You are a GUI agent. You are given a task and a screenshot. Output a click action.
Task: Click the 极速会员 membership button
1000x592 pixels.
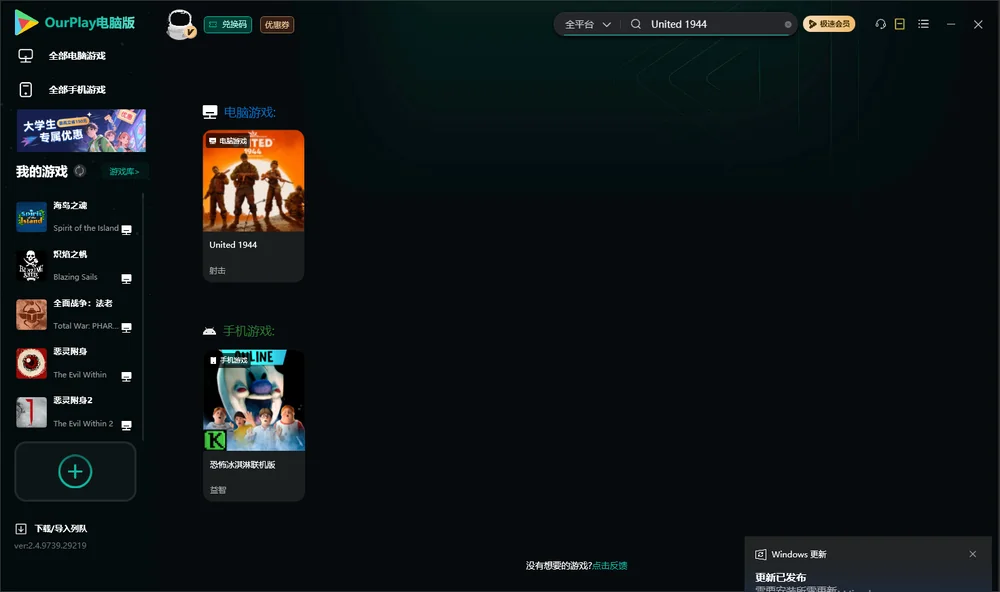point(829,24)
